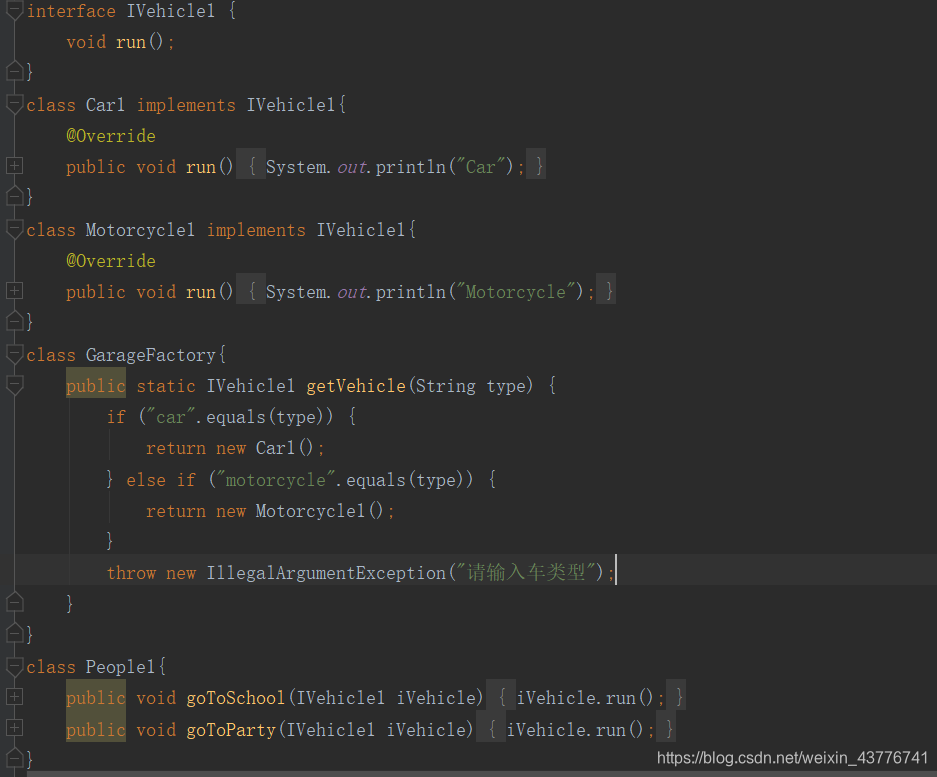Image resolution: width=937 pixels, height=777 pixels.
Task: Expand folded goToSchool method
Action: pos(14,696)
